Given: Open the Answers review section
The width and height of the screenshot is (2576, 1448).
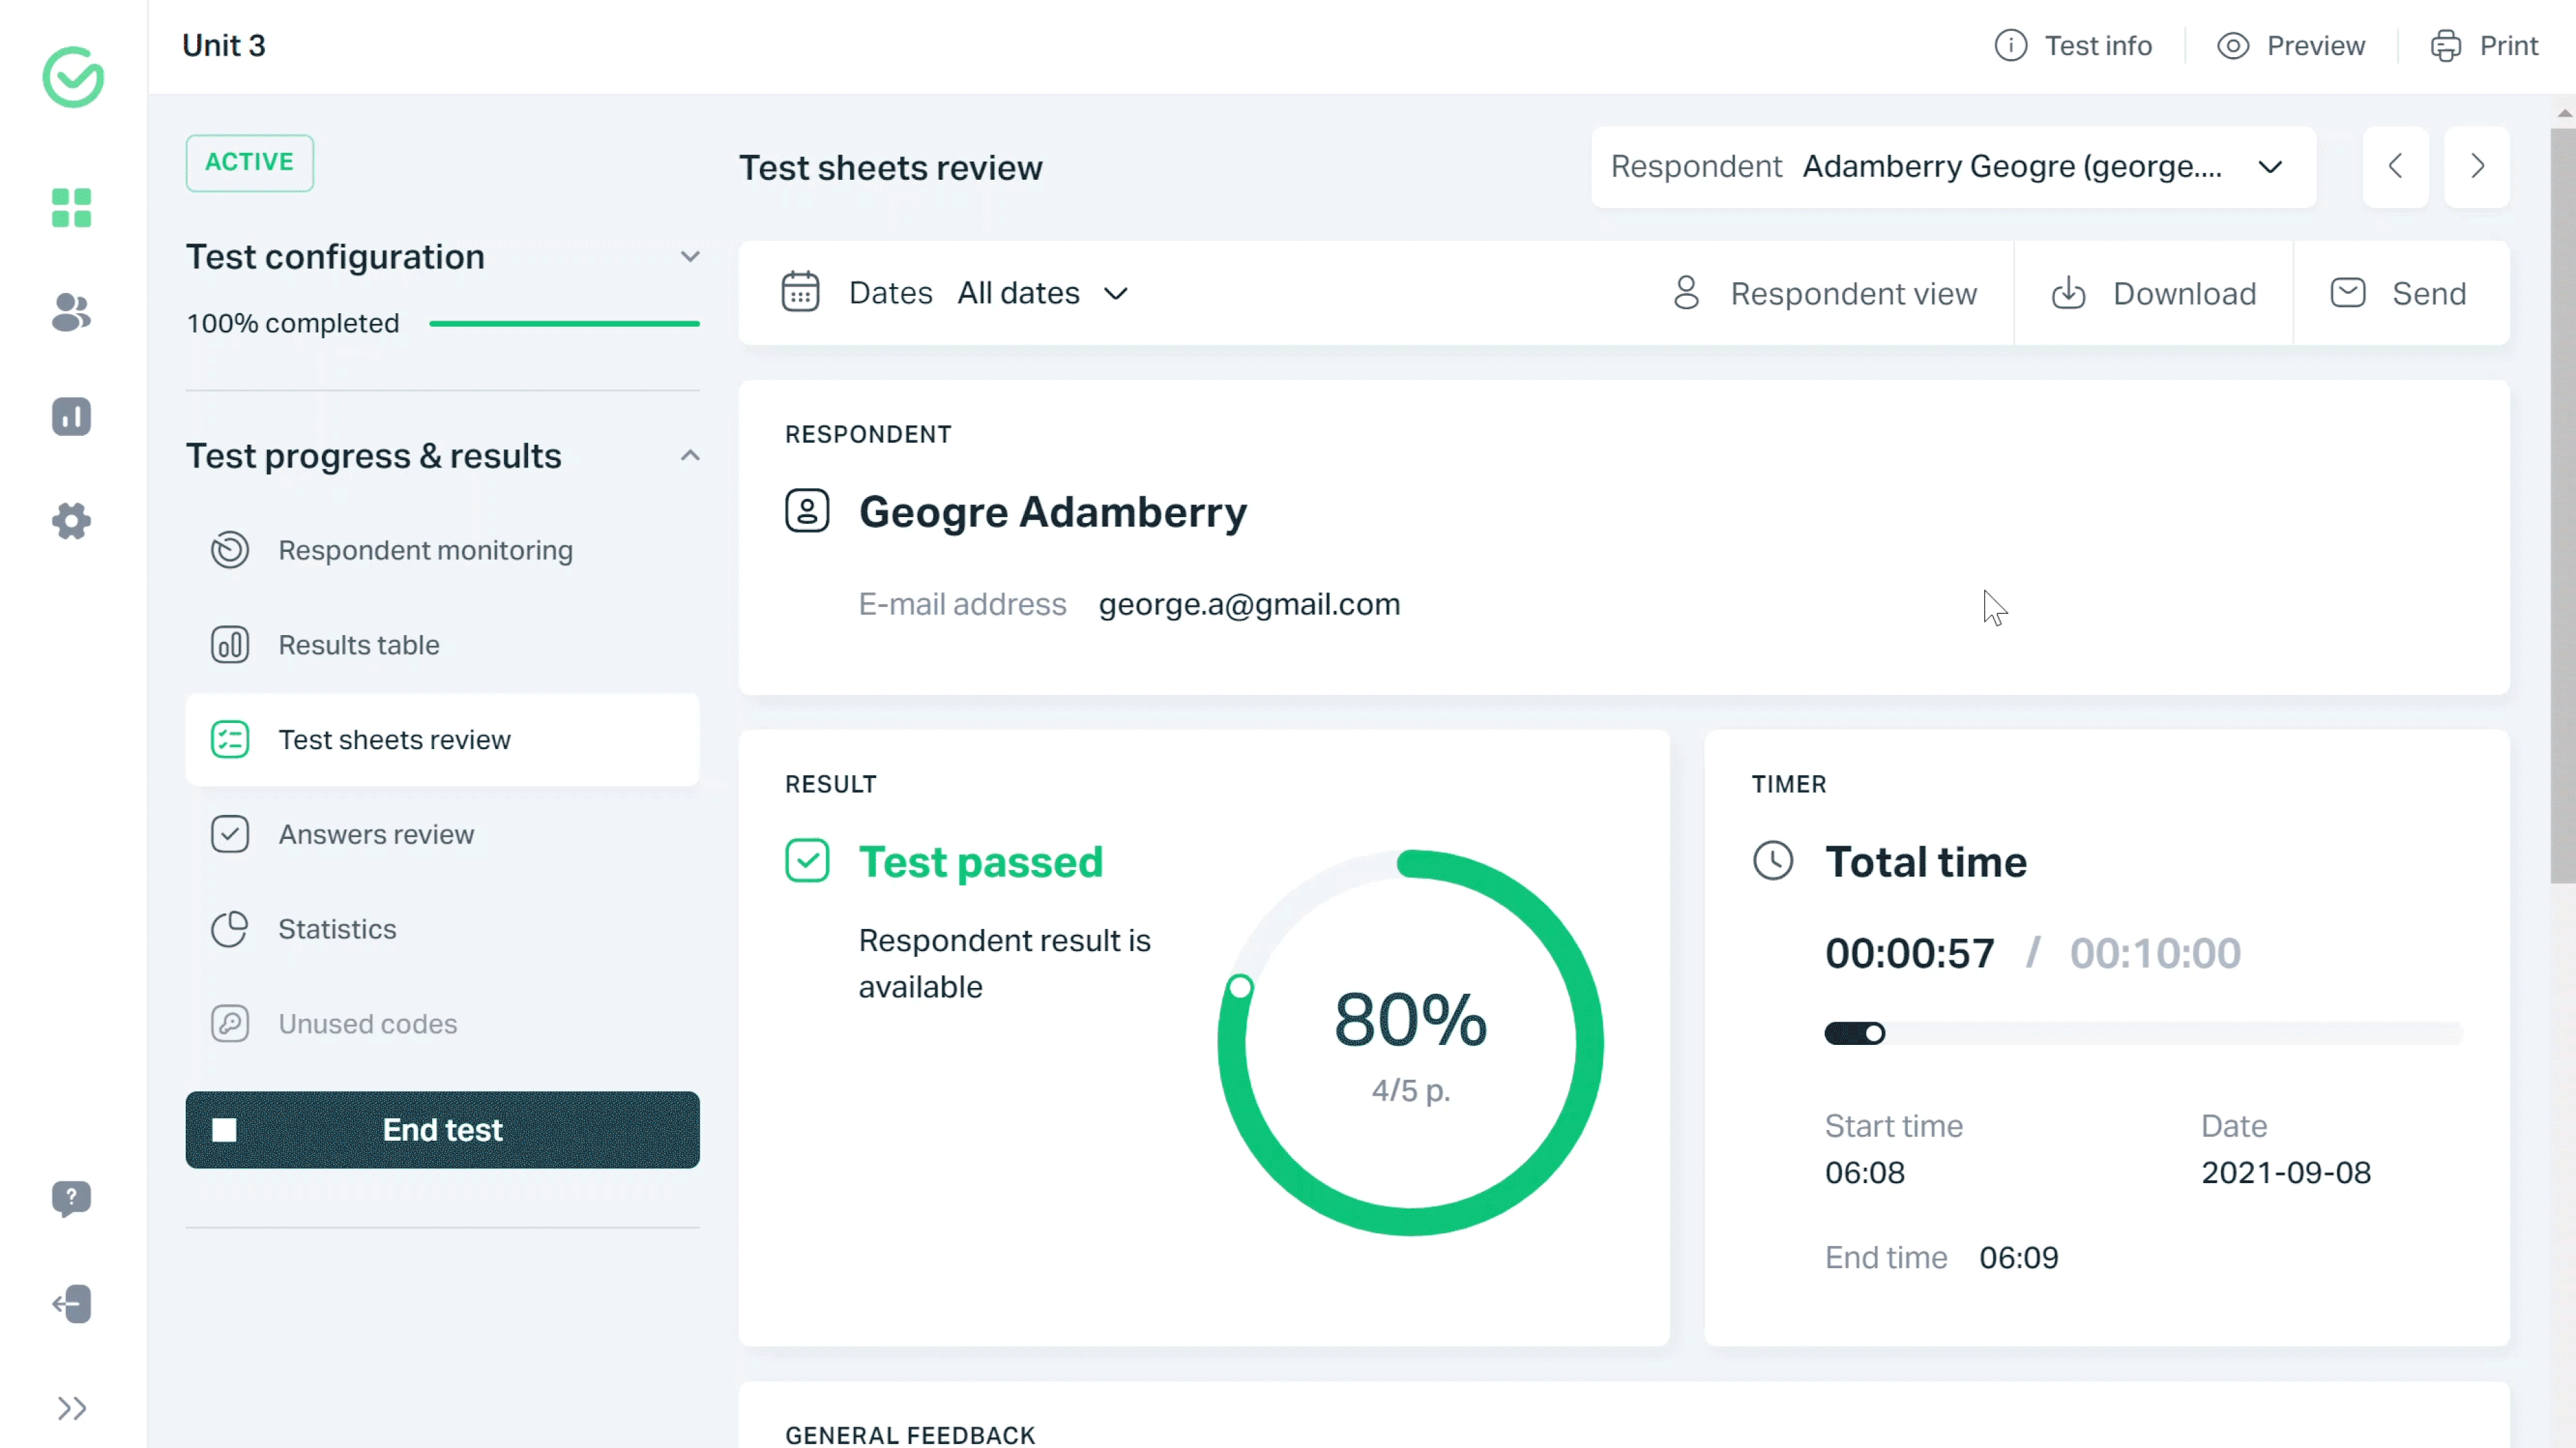Looking at the screenshot, I should [x=377, y=834].
